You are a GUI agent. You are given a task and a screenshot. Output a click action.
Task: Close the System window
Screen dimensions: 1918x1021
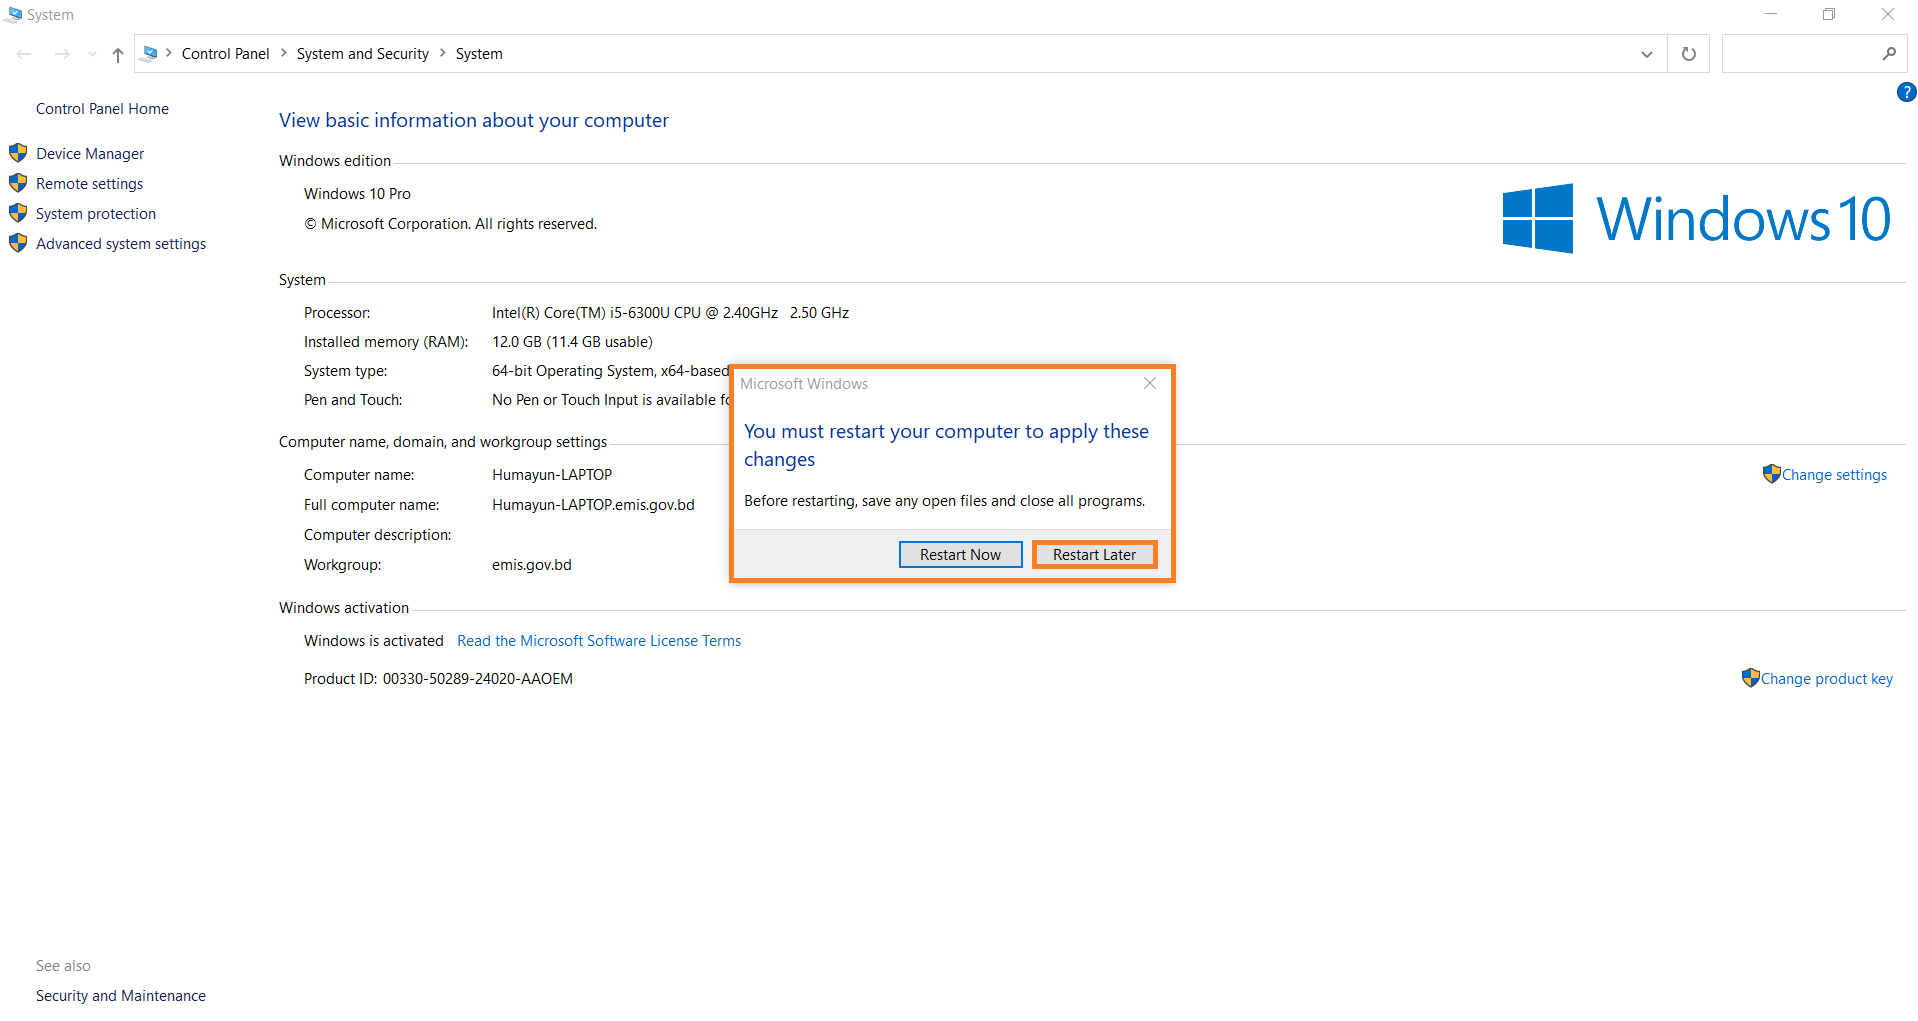(1888, 14)
